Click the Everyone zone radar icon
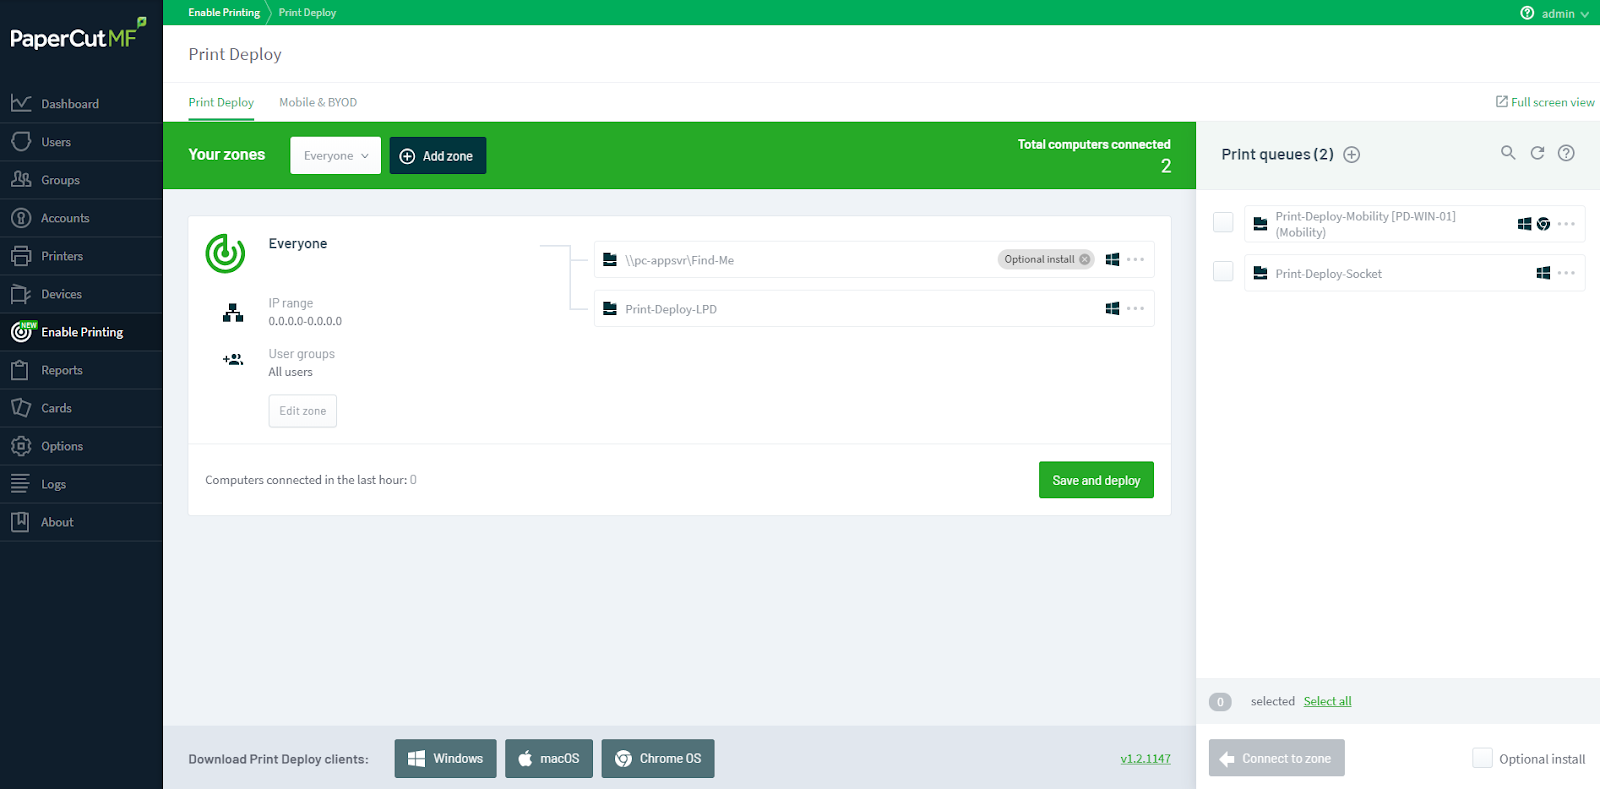 [225, 253]
